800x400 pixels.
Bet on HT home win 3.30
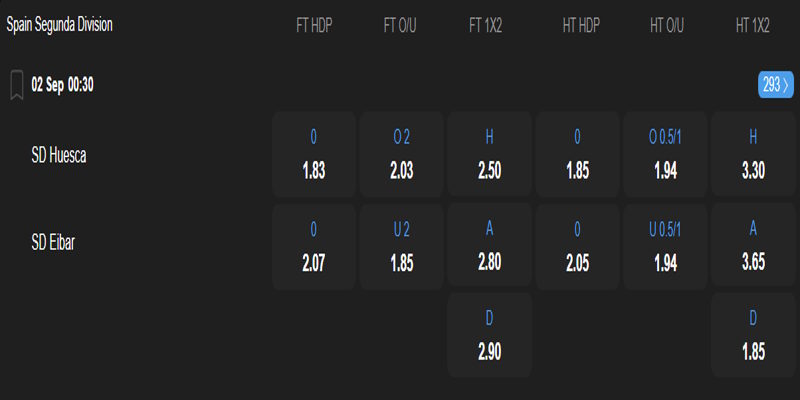753,155
